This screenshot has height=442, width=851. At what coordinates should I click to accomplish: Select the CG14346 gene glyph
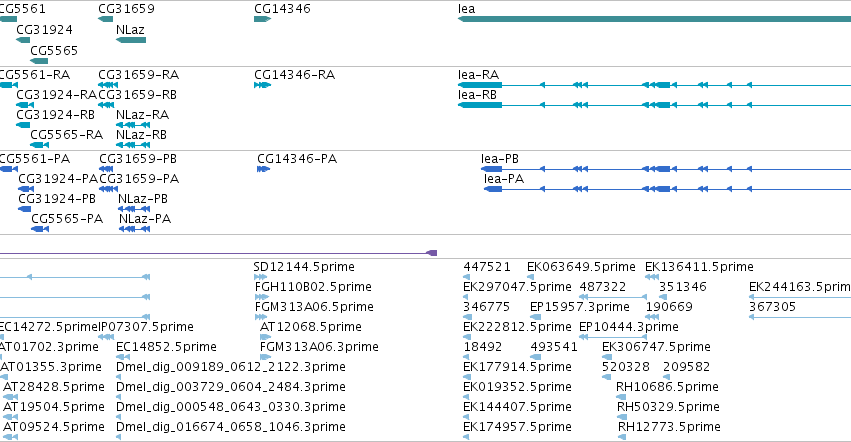click(262, 19)
